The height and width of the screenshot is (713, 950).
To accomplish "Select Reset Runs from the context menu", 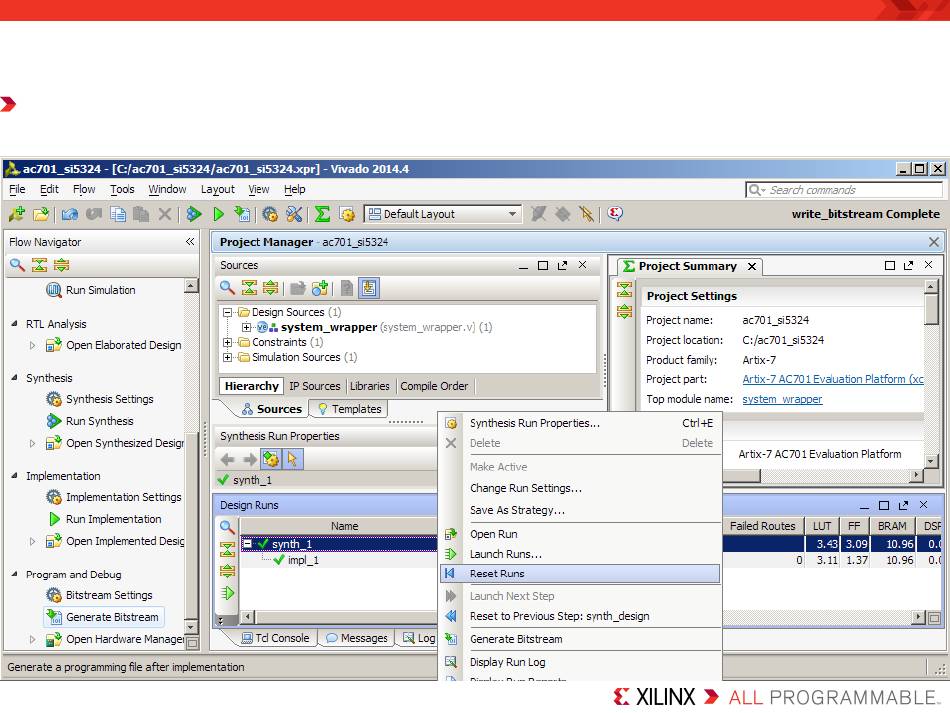I will click(x=580, y=574).
